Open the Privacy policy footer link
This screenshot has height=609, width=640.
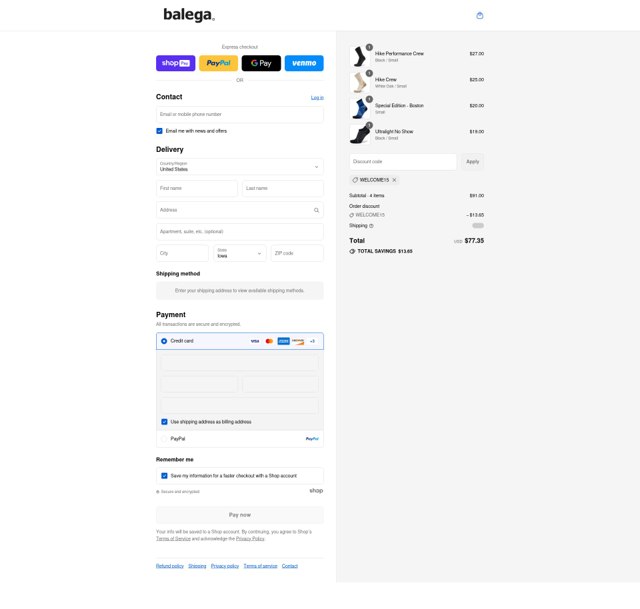(225, 566)
